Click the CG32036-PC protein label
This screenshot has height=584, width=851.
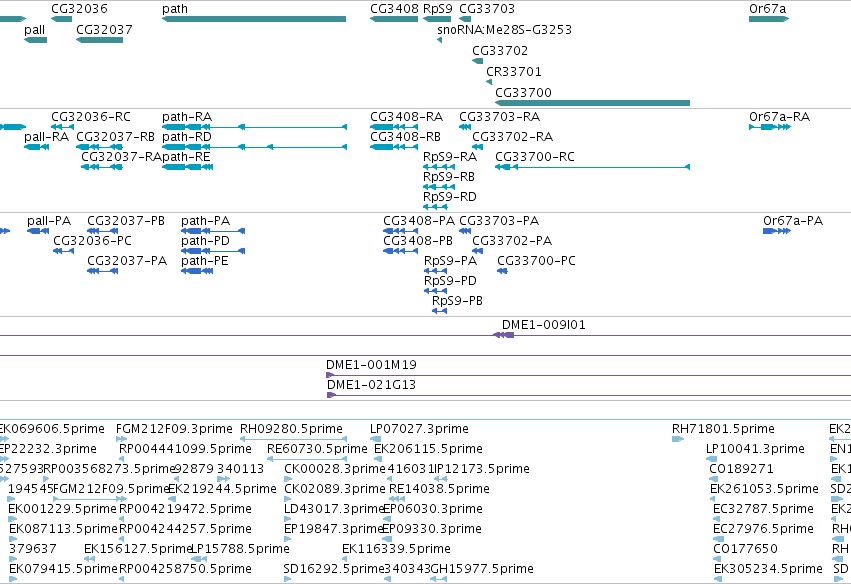(x=92, y=241)
